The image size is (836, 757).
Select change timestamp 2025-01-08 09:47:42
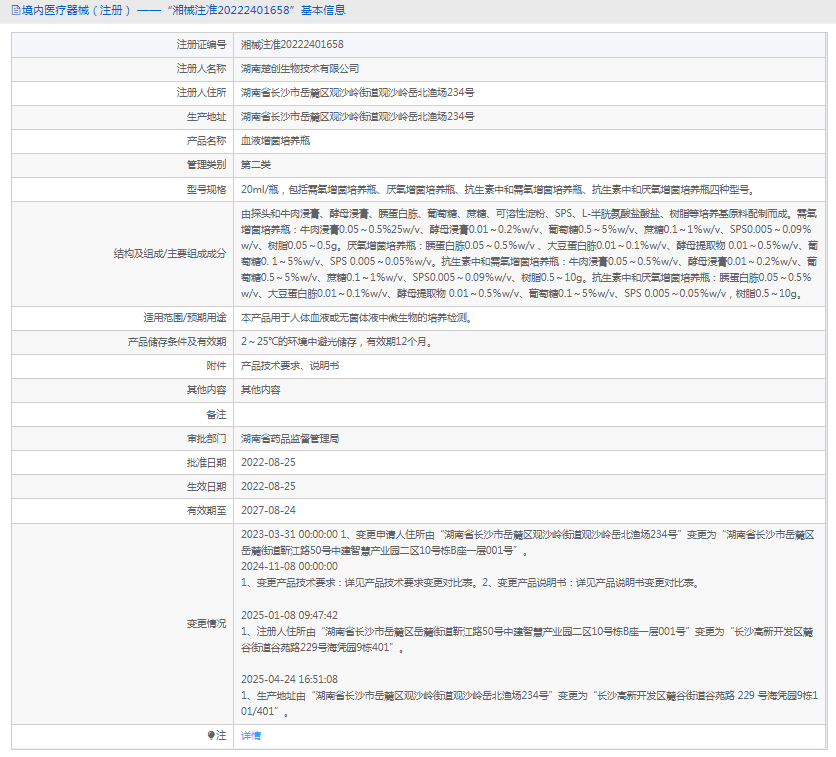click(x=289, y=616)
